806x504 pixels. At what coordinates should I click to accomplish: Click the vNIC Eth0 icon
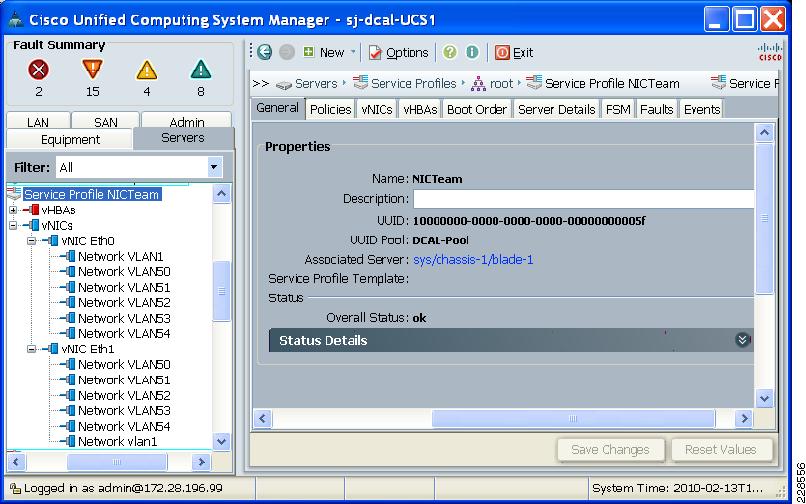[x=50, y=241]
